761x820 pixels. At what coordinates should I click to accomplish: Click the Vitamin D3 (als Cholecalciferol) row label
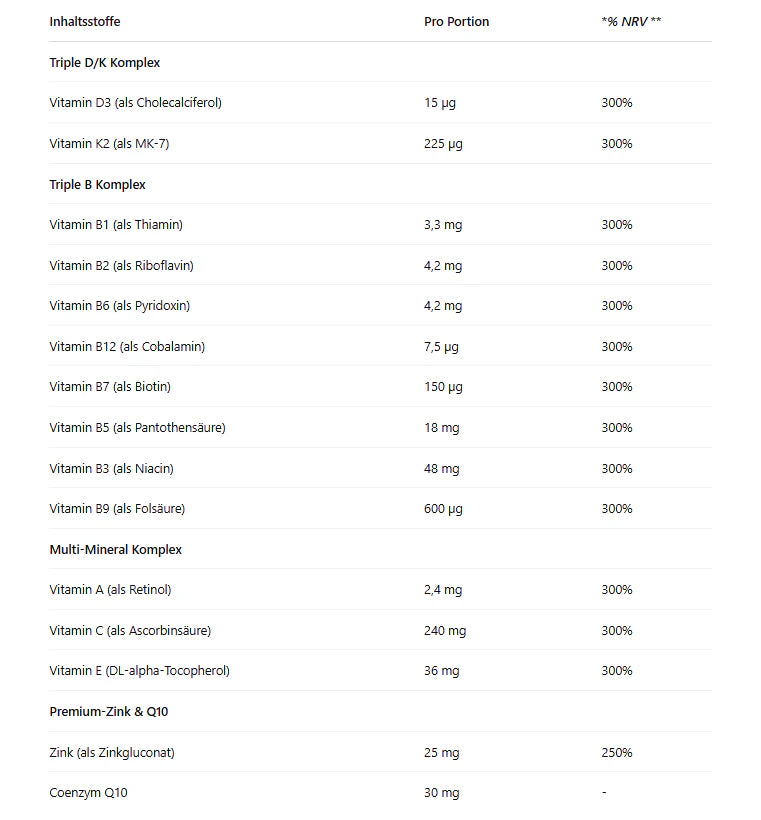[135, 103]
